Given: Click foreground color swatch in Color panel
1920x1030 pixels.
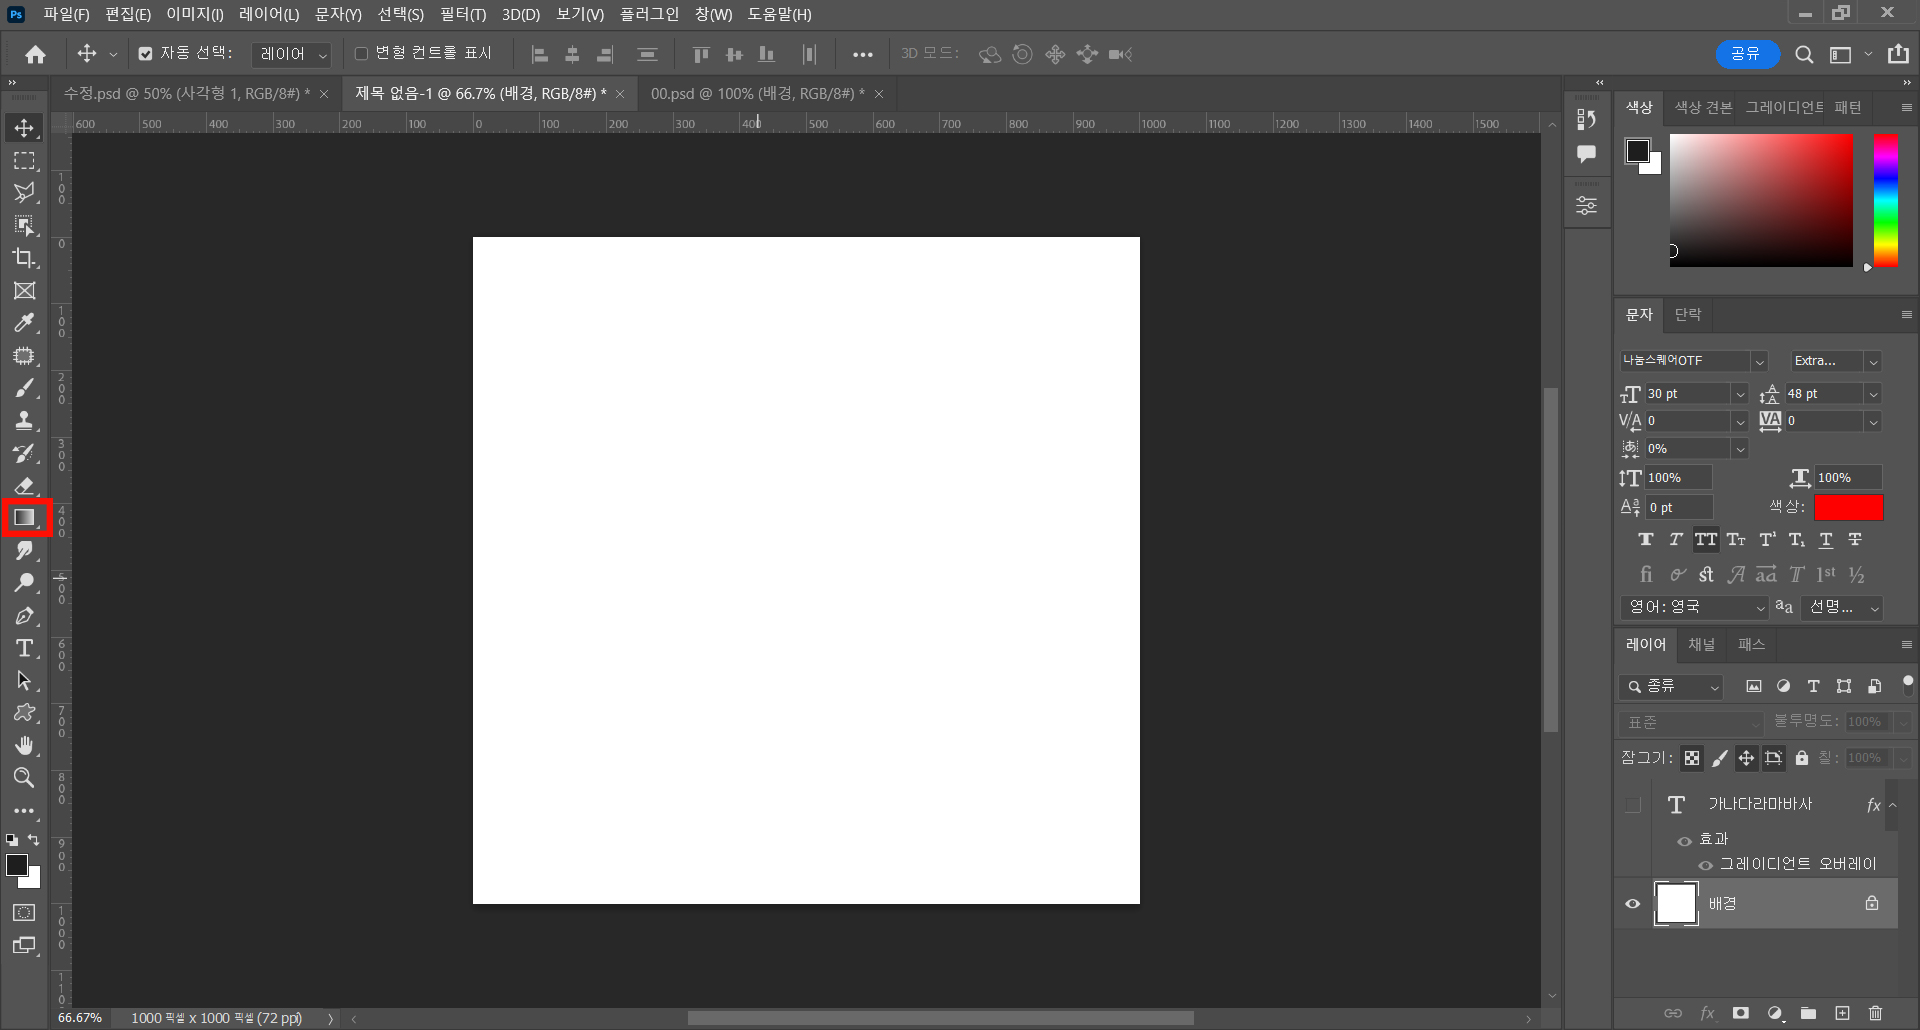Looking at the screenshot, I should point(1638,152).
